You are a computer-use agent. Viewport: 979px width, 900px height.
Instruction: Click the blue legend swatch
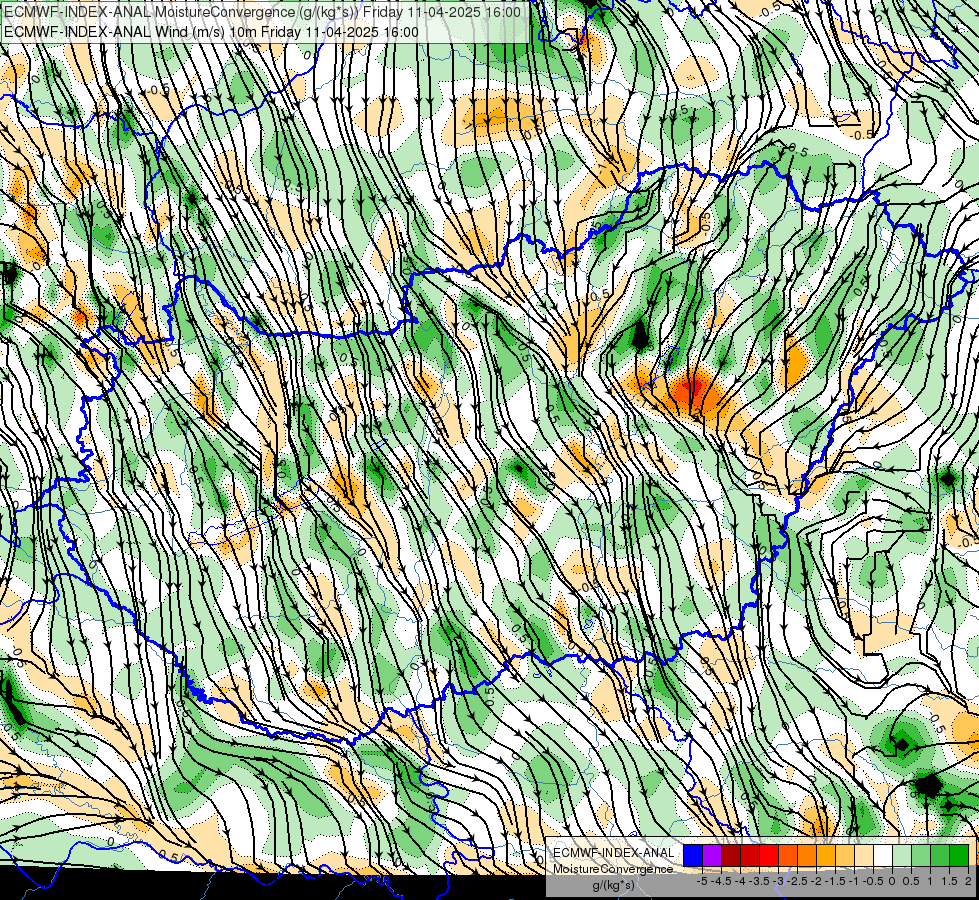coord(693,855)
